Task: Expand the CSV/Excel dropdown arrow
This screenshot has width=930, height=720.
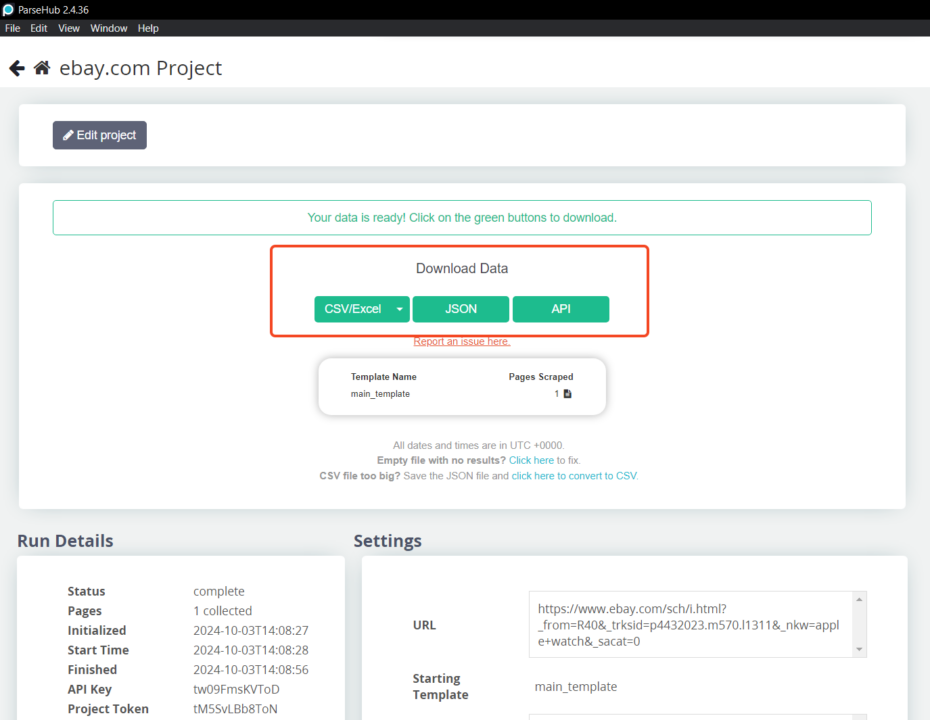Action: 400,309
